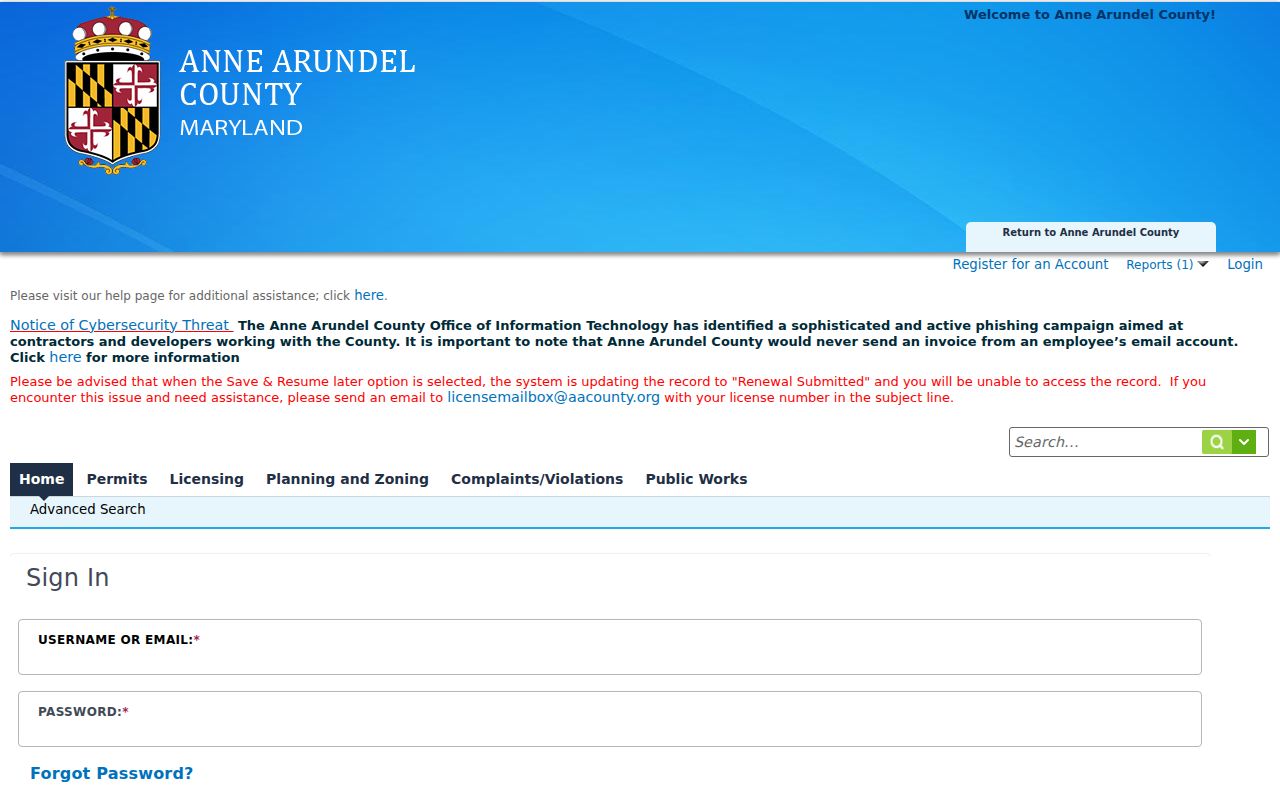Click the Forgot Password? link

(112, 773)
